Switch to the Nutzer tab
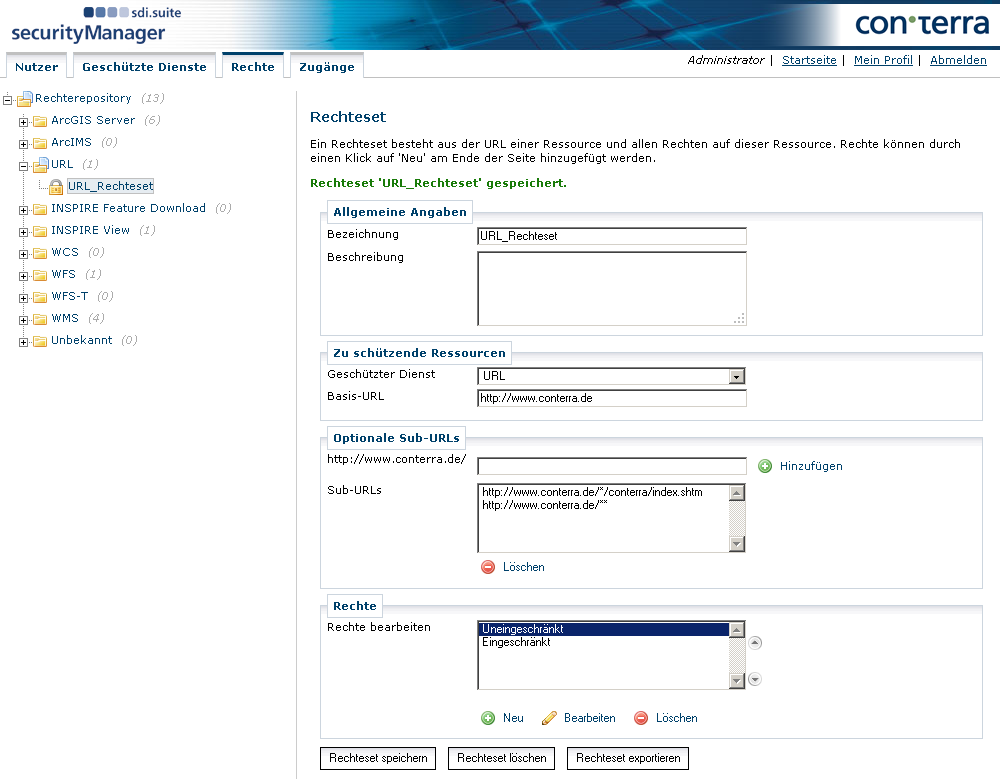The image size is (1000, 779). coord(36,67)
